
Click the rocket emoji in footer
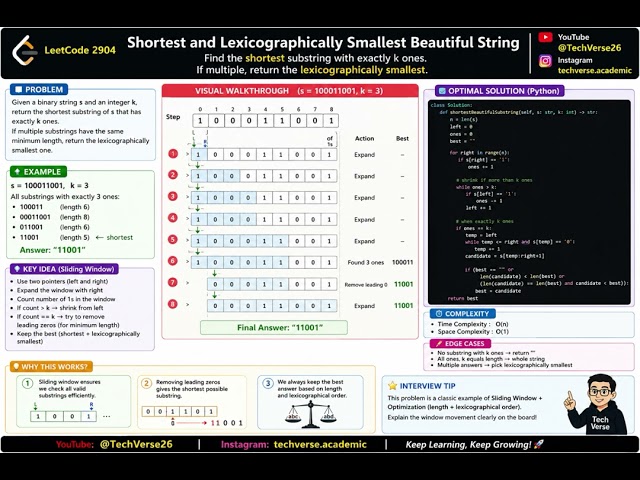click(x=539, y=444)
